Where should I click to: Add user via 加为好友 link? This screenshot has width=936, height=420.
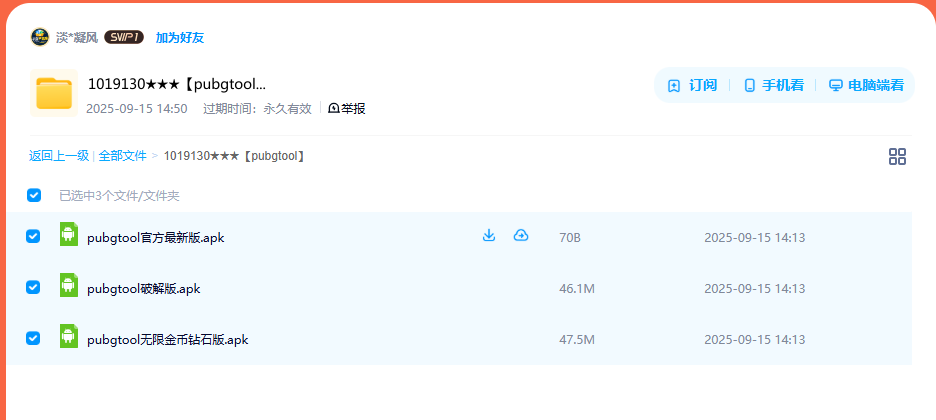coord(180,38)
